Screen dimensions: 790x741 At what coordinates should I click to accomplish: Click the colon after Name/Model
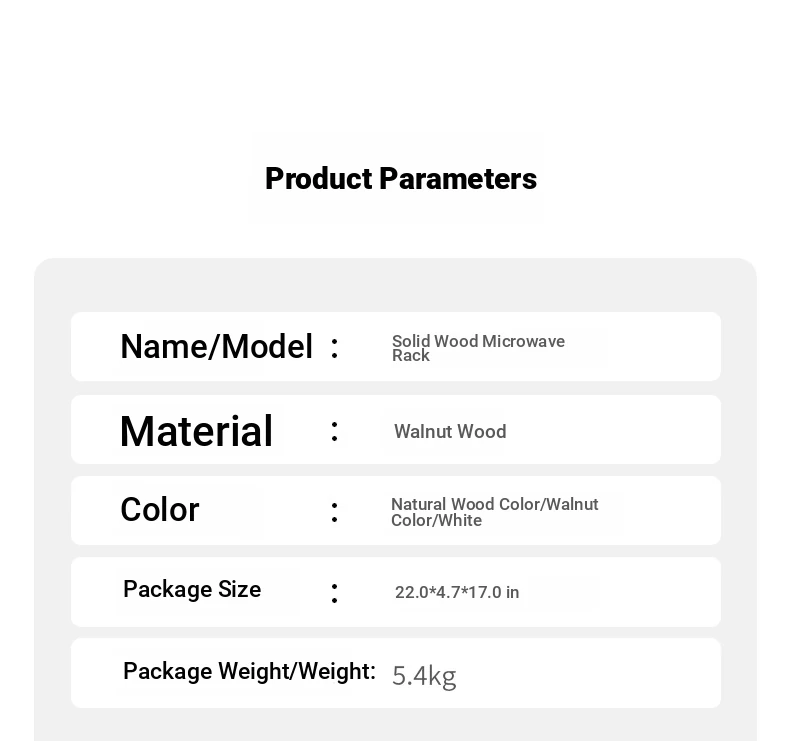tap(335, 348)
